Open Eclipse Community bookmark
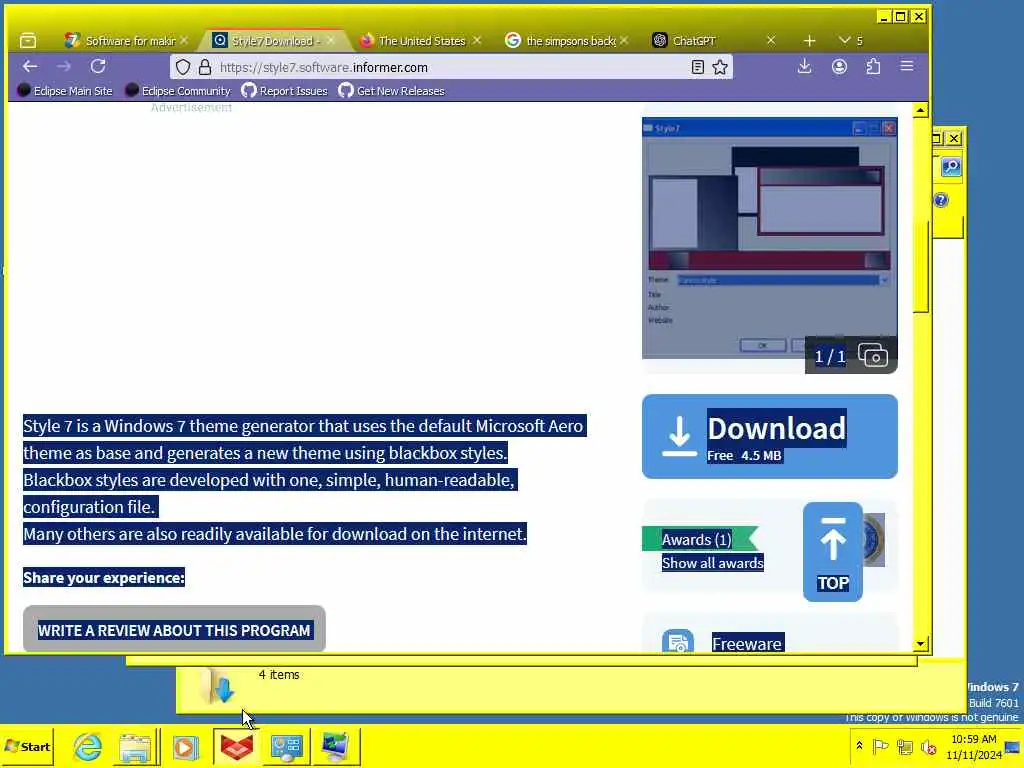Image resolution: width=1024 pixels, height=768 pixels. (178, 91)
